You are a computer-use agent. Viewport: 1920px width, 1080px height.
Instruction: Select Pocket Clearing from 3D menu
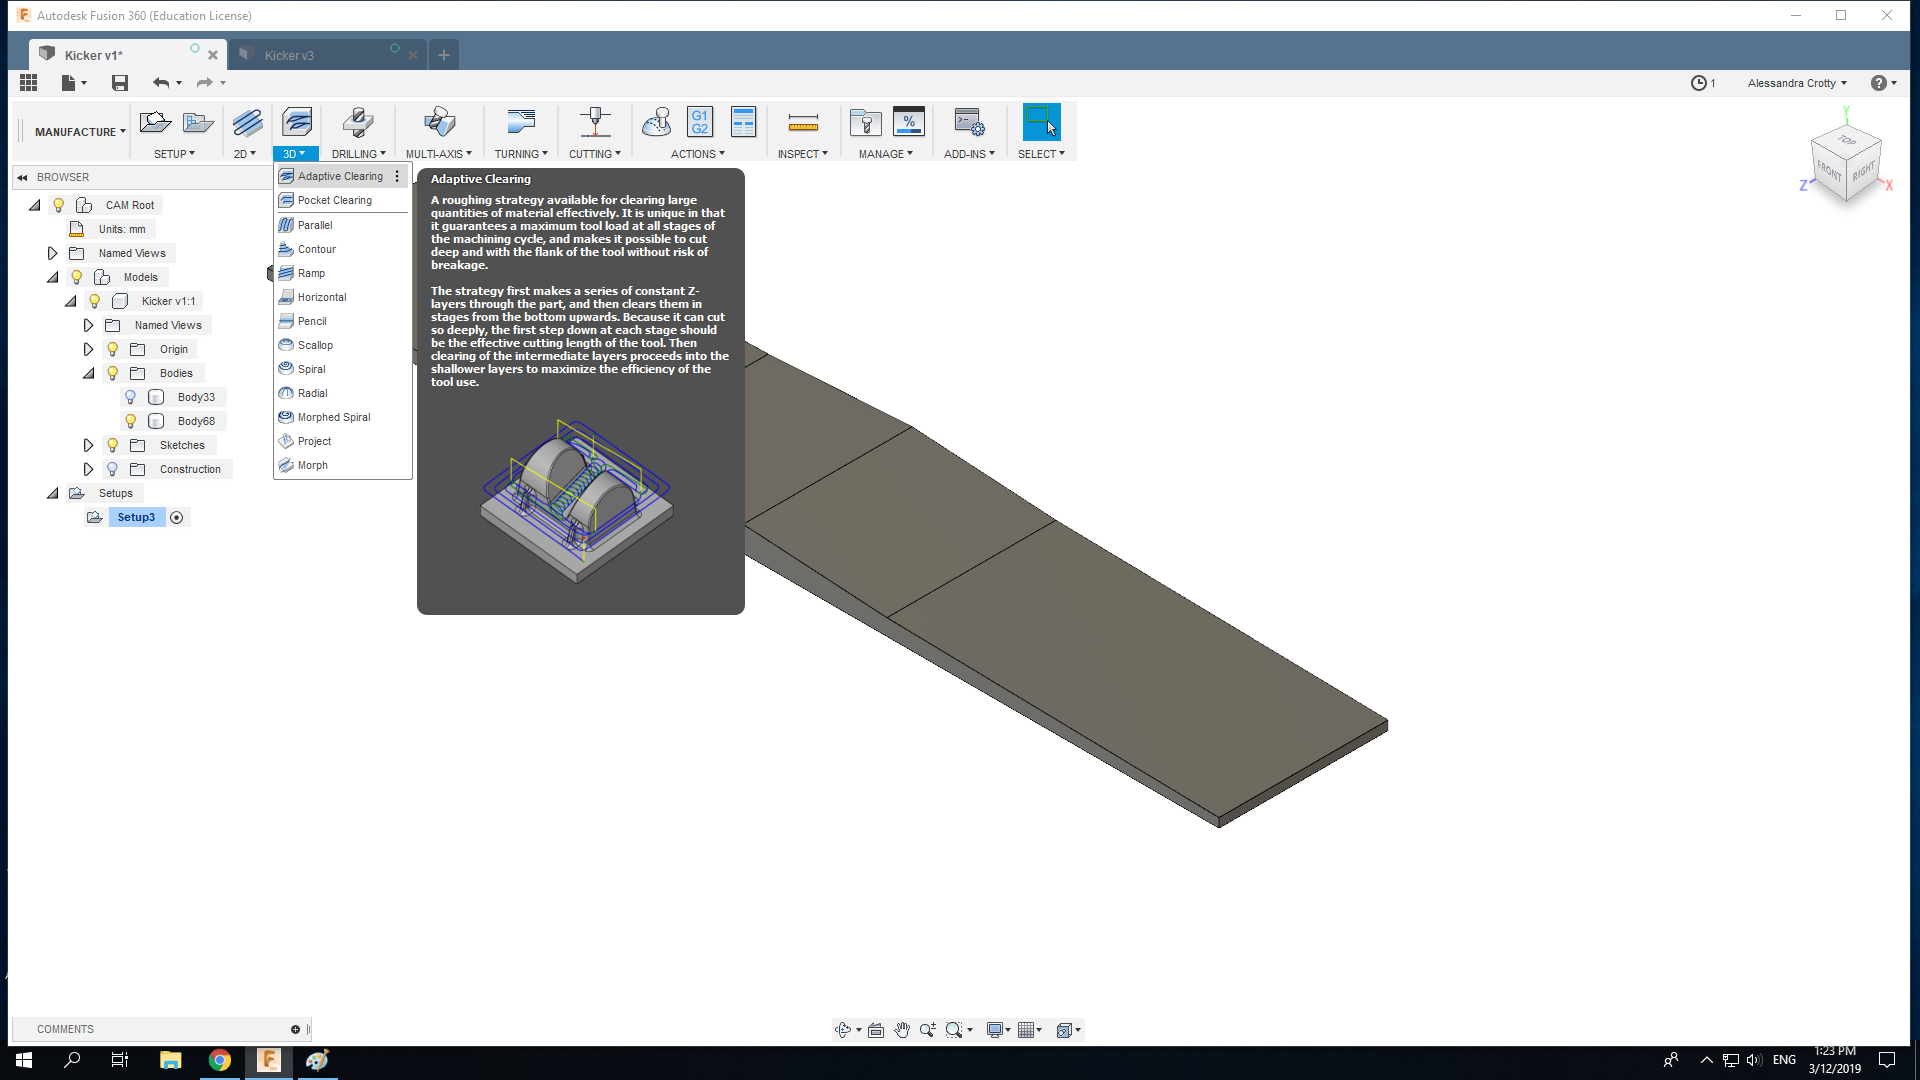pyautogui.click(x=342, y=200)
